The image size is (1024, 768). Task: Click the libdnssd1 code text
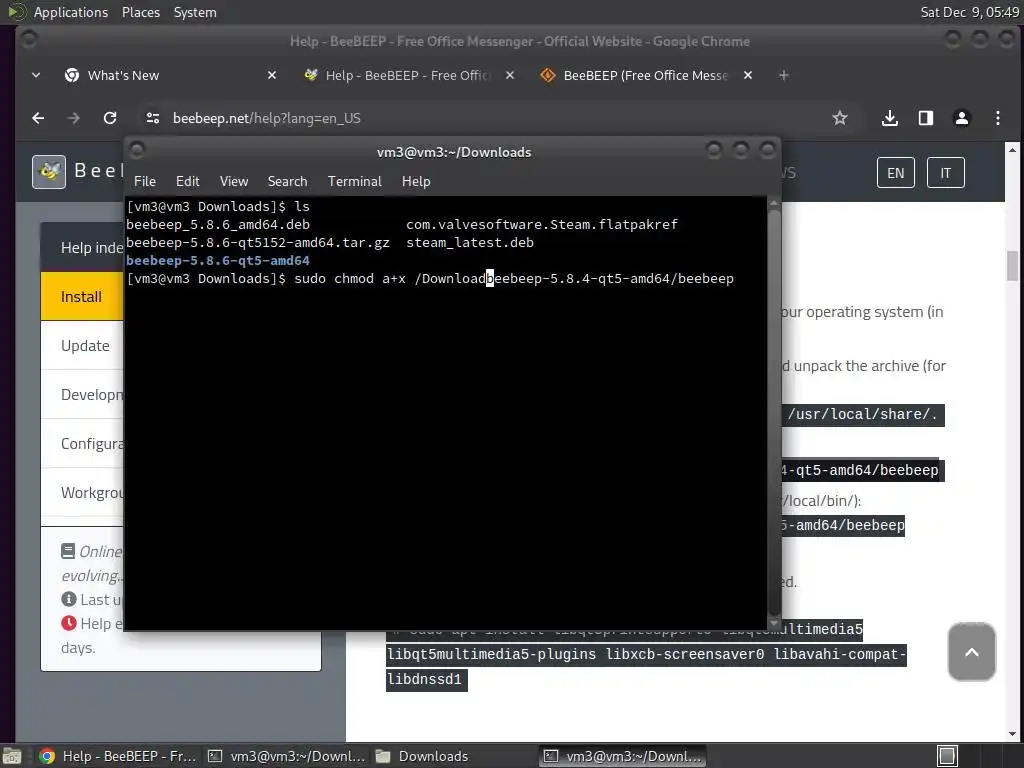(424, 679)
